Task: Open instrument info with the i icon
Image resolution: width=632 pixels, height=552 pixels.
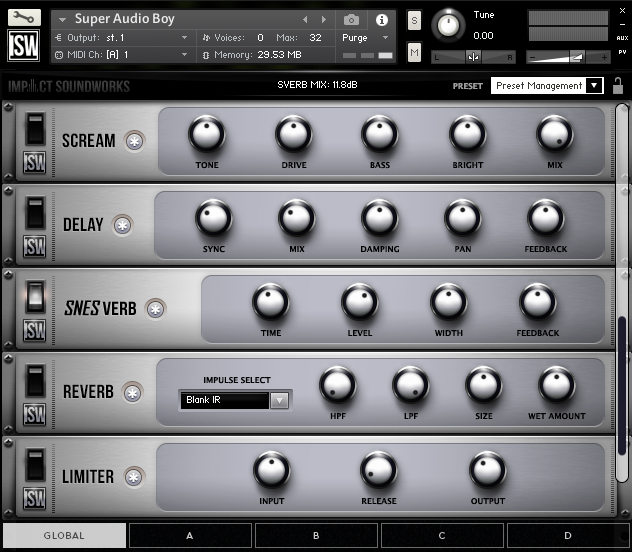Action: click(x=381, y=20)
